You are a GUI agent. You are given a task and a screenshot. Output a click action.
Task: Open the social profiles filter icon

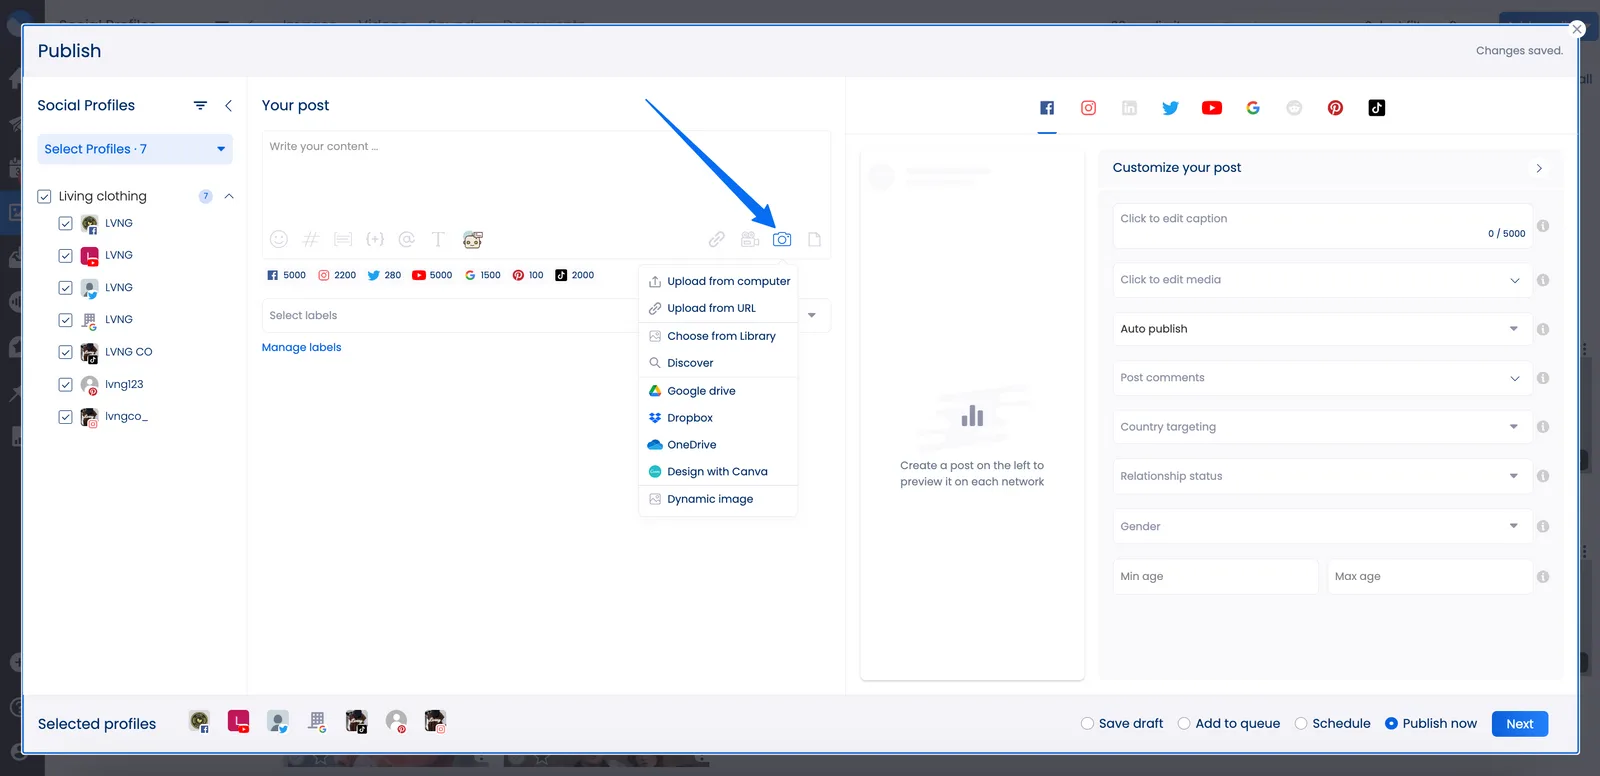(x=200, y=105)
